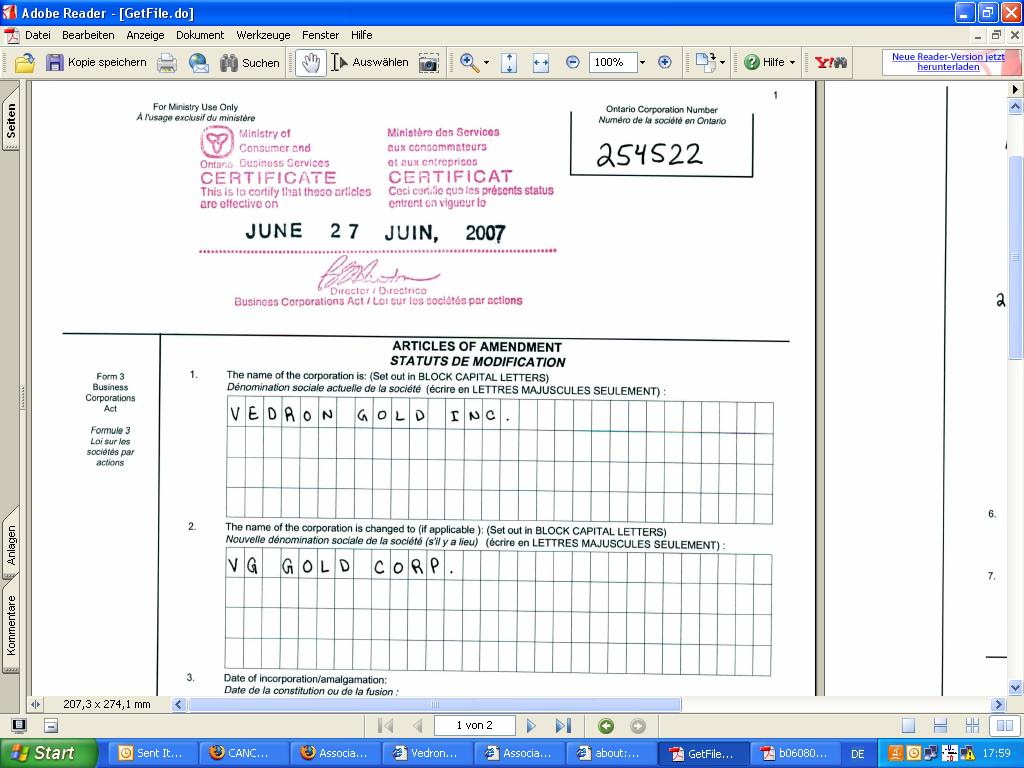Open the Dokument menu
The image size is (1024, 768).
[x=200, y=35]
